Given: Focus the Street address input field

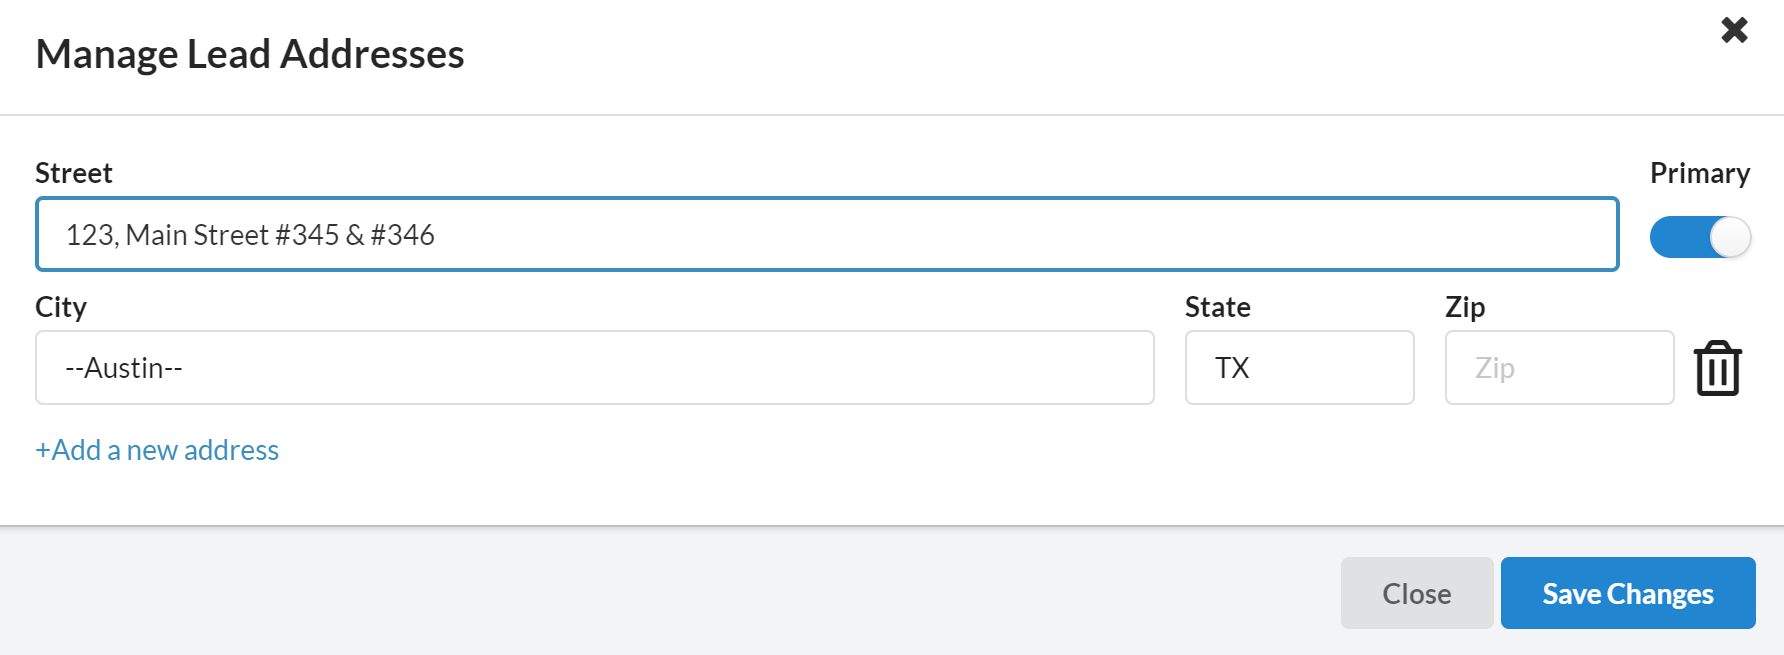Looking at the screenshot, I should coord(826,234).
